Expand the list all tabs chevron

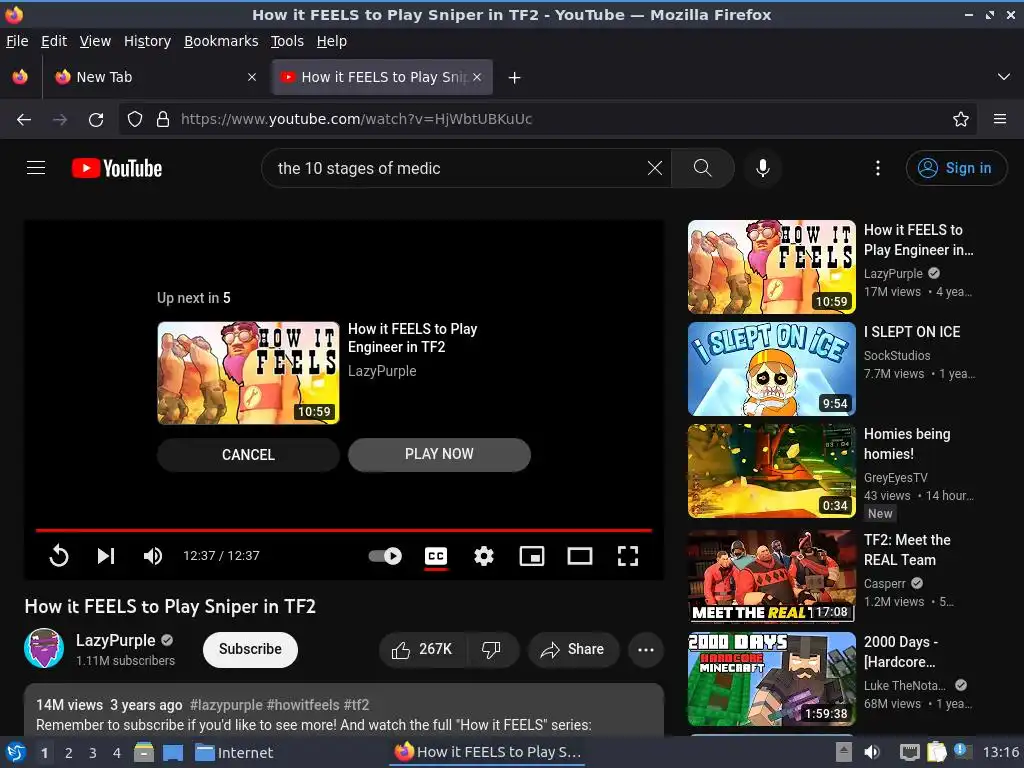tap(1004, 77)
